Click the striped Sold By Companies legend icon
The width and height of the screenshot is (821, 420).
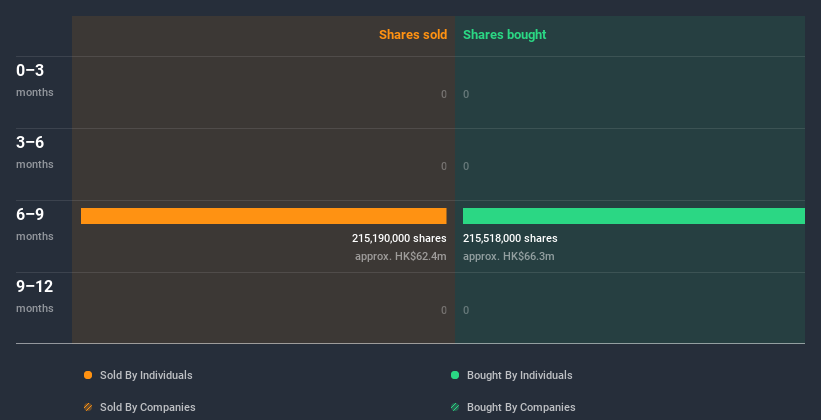pos(88,407)
